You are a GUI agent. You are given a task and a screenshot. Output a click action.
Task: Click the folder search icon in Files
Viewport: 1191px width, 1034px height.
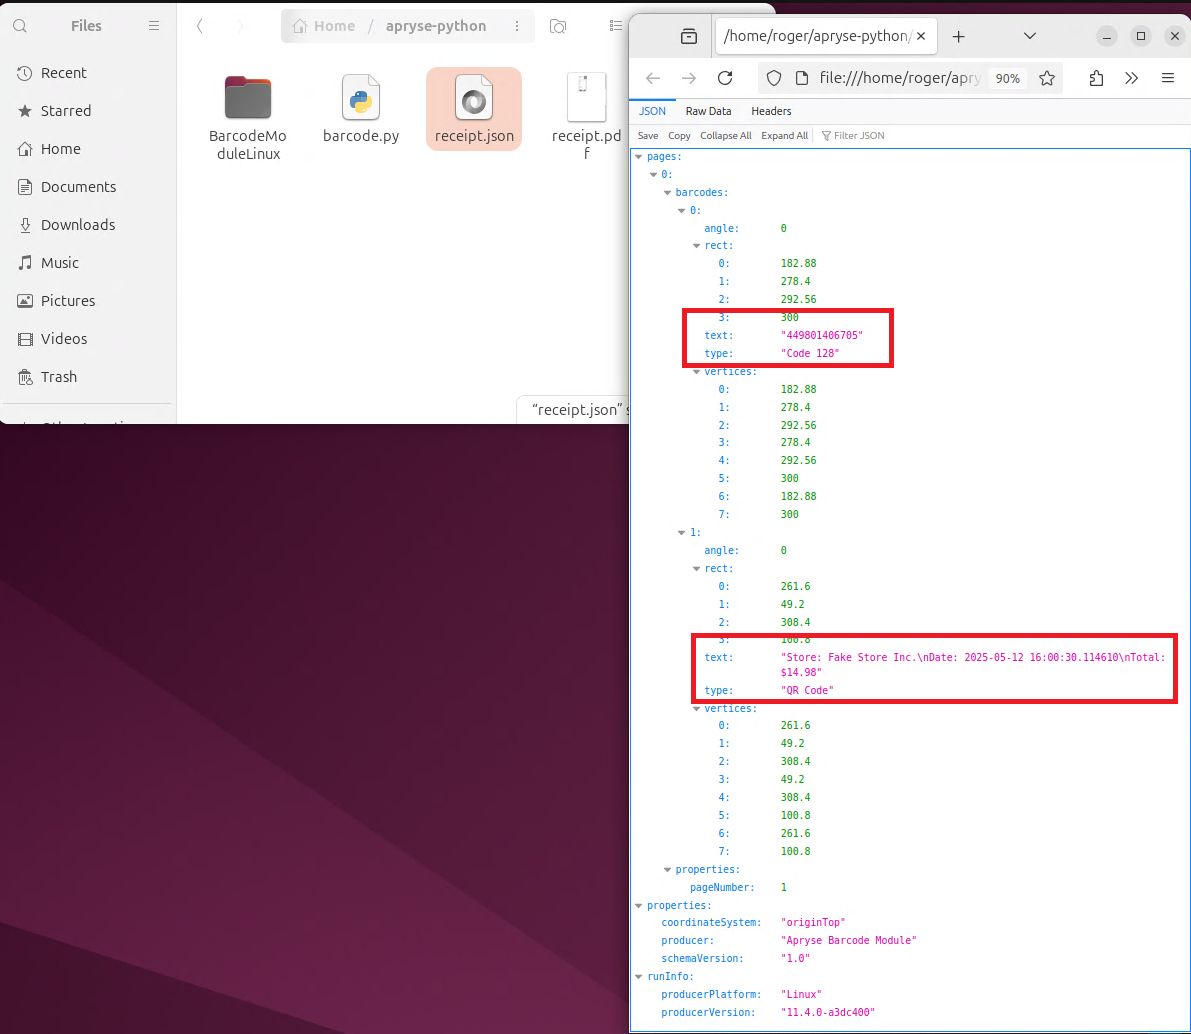[x=558, y=26]
